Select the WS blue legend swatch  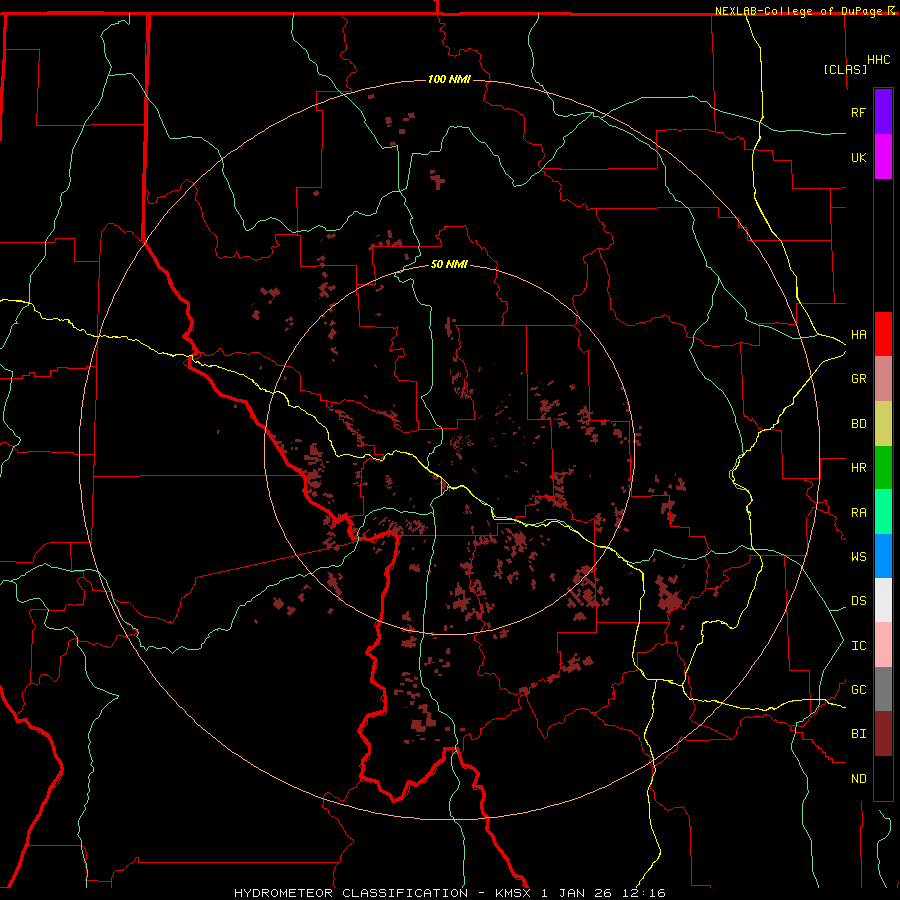coord(883,556)
